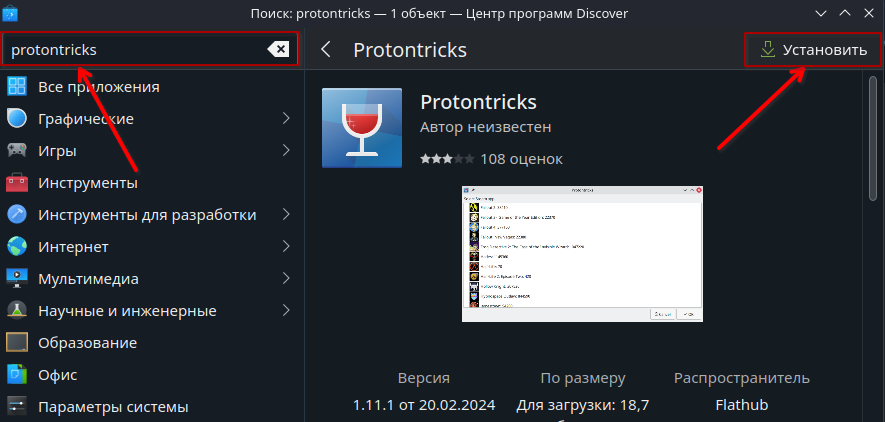Open System Settings category entry
The image size is (885, 422).
tap(112, 407)
